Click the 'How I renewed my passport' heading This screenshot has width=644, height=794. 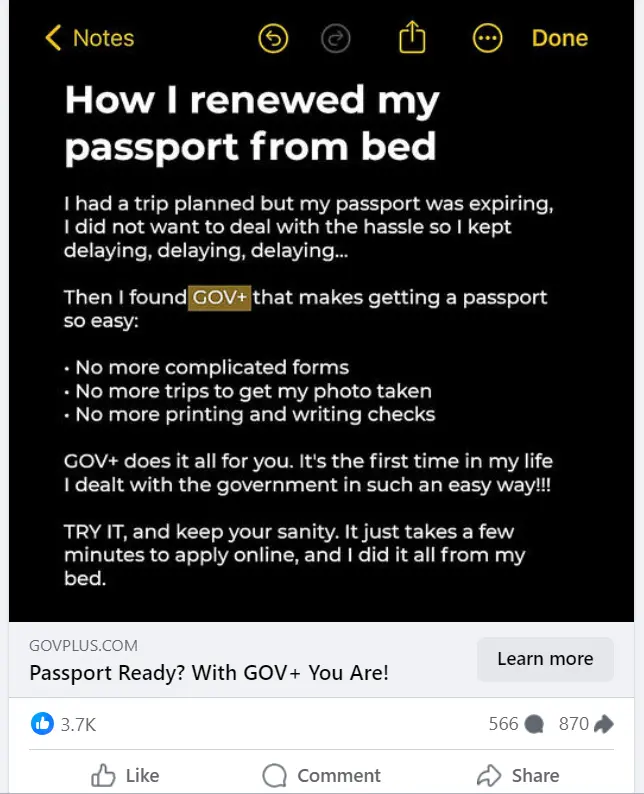tap(252, 123)
